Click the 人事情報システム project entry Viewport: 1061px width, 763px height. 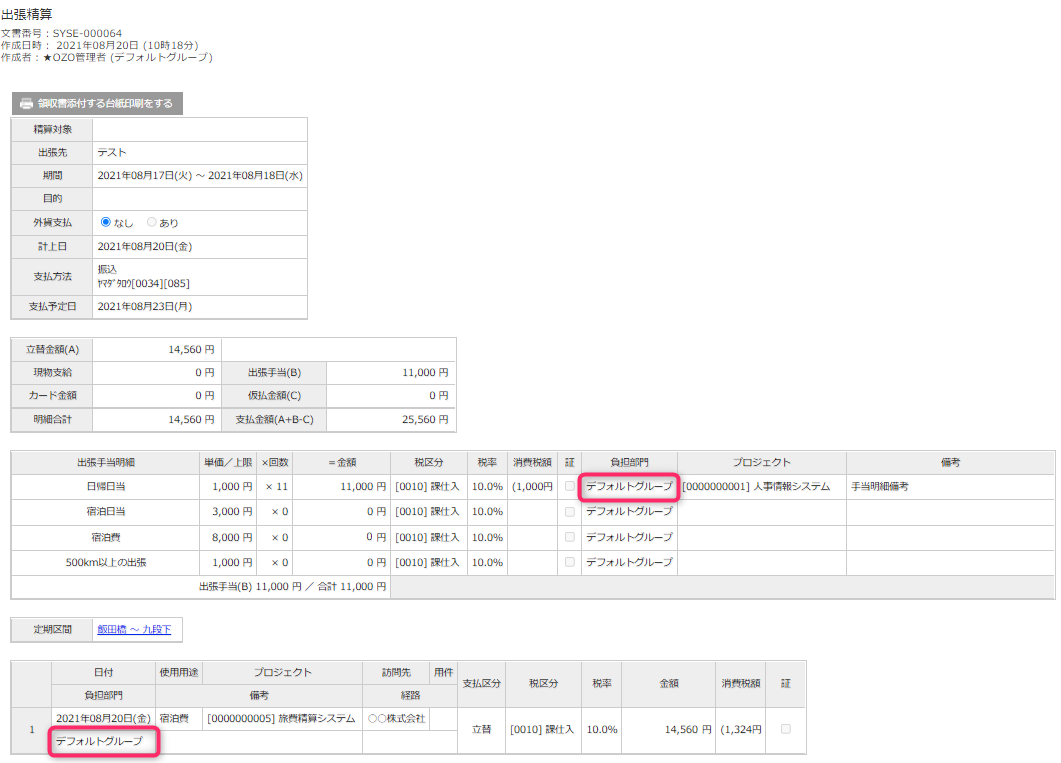click(x=756, y=487)
